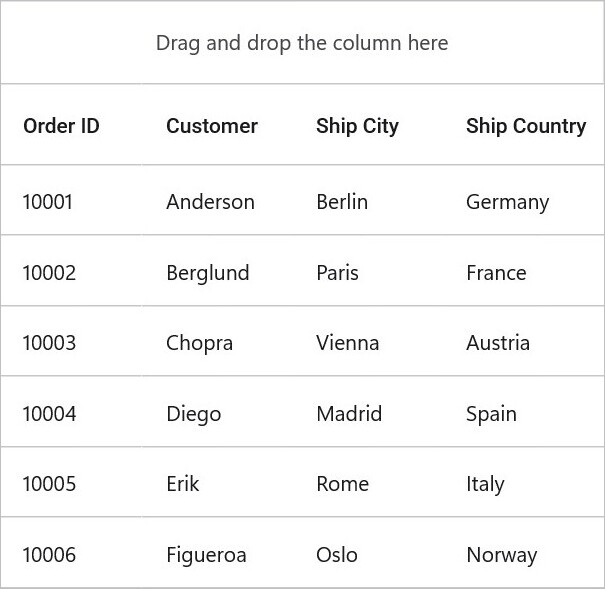605x589 pixels.
Task: Select the Ship Country column header
Action: [x=526, y=126]
